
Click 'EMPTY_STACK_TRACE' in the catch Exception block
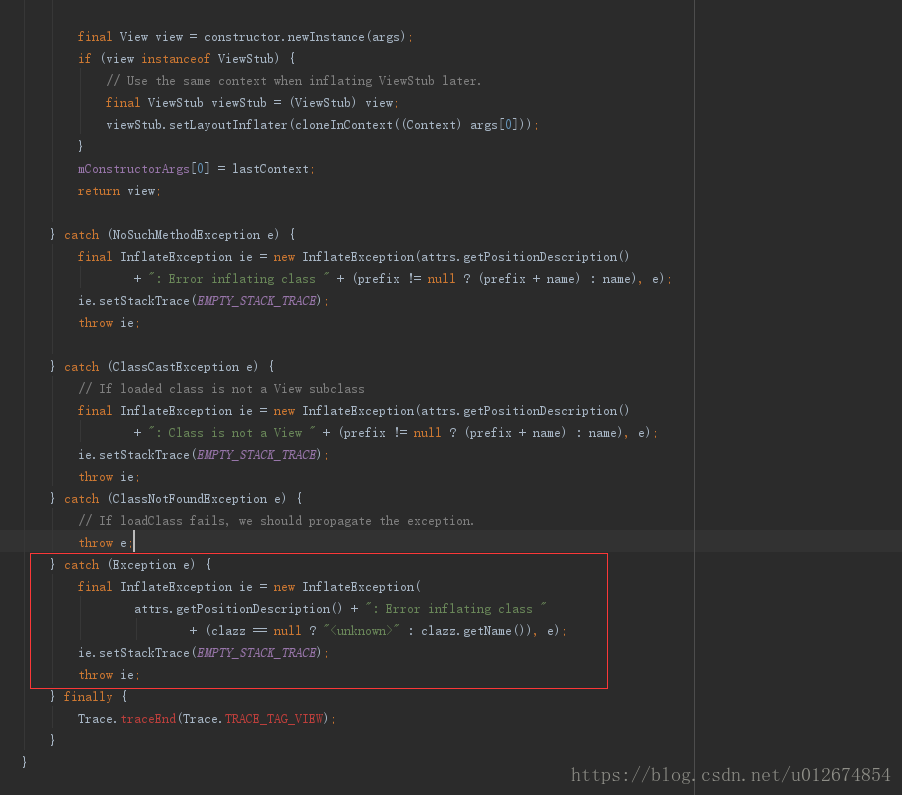coord(257,653)
